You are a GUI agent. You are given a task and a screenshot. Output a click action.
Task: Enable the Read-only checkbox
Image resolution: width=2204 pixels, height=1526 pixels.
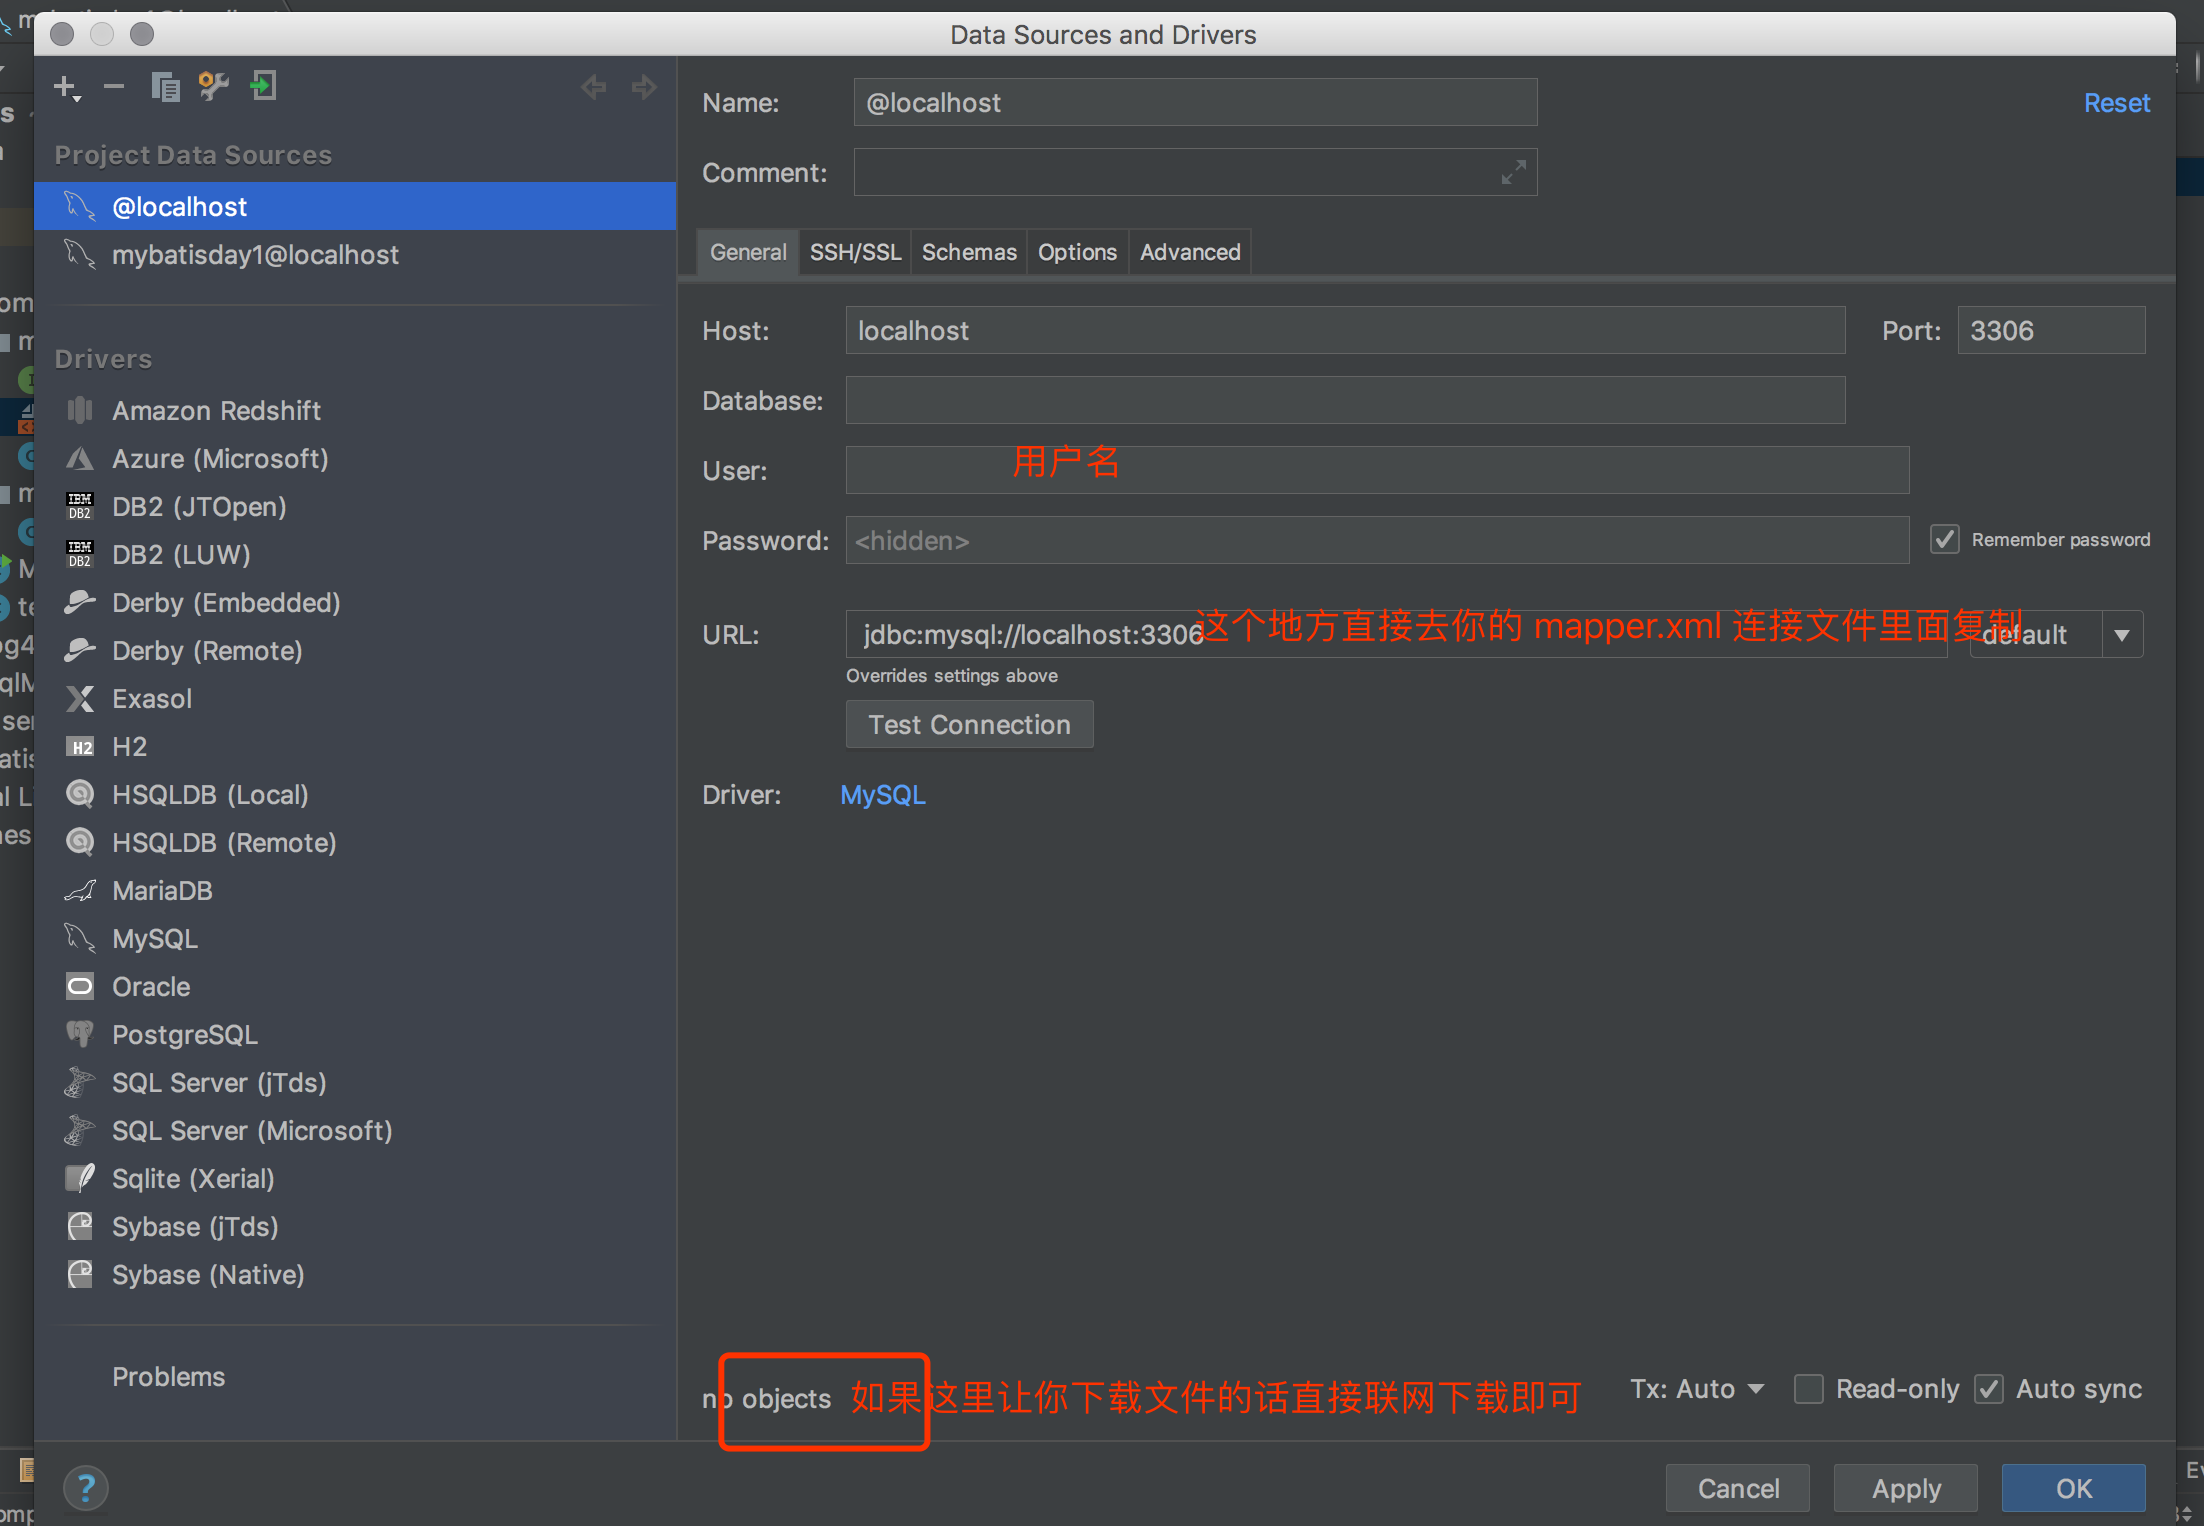pyautogui.click(x=1808, y=1389)
